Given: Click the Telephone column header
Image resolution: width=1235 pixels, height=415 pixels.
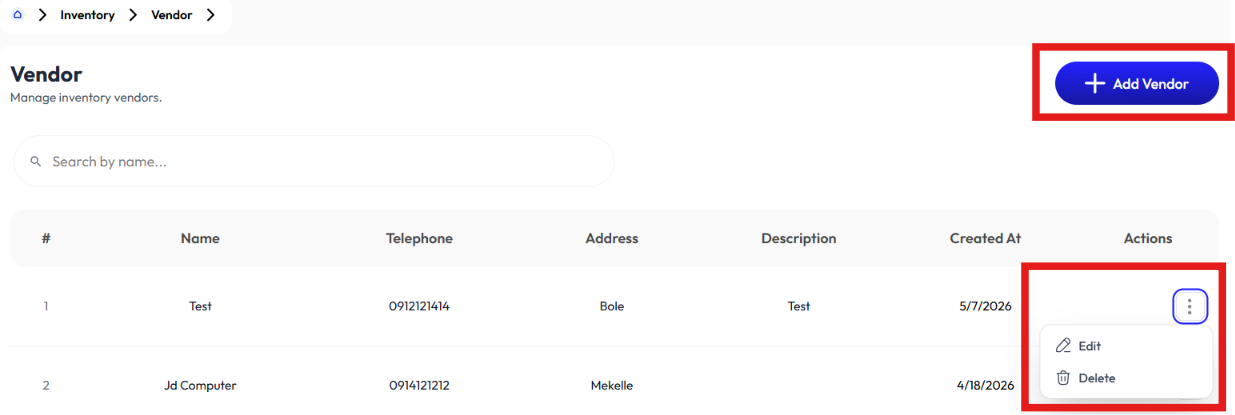Looking at the screenshot, I should [419, 238].
